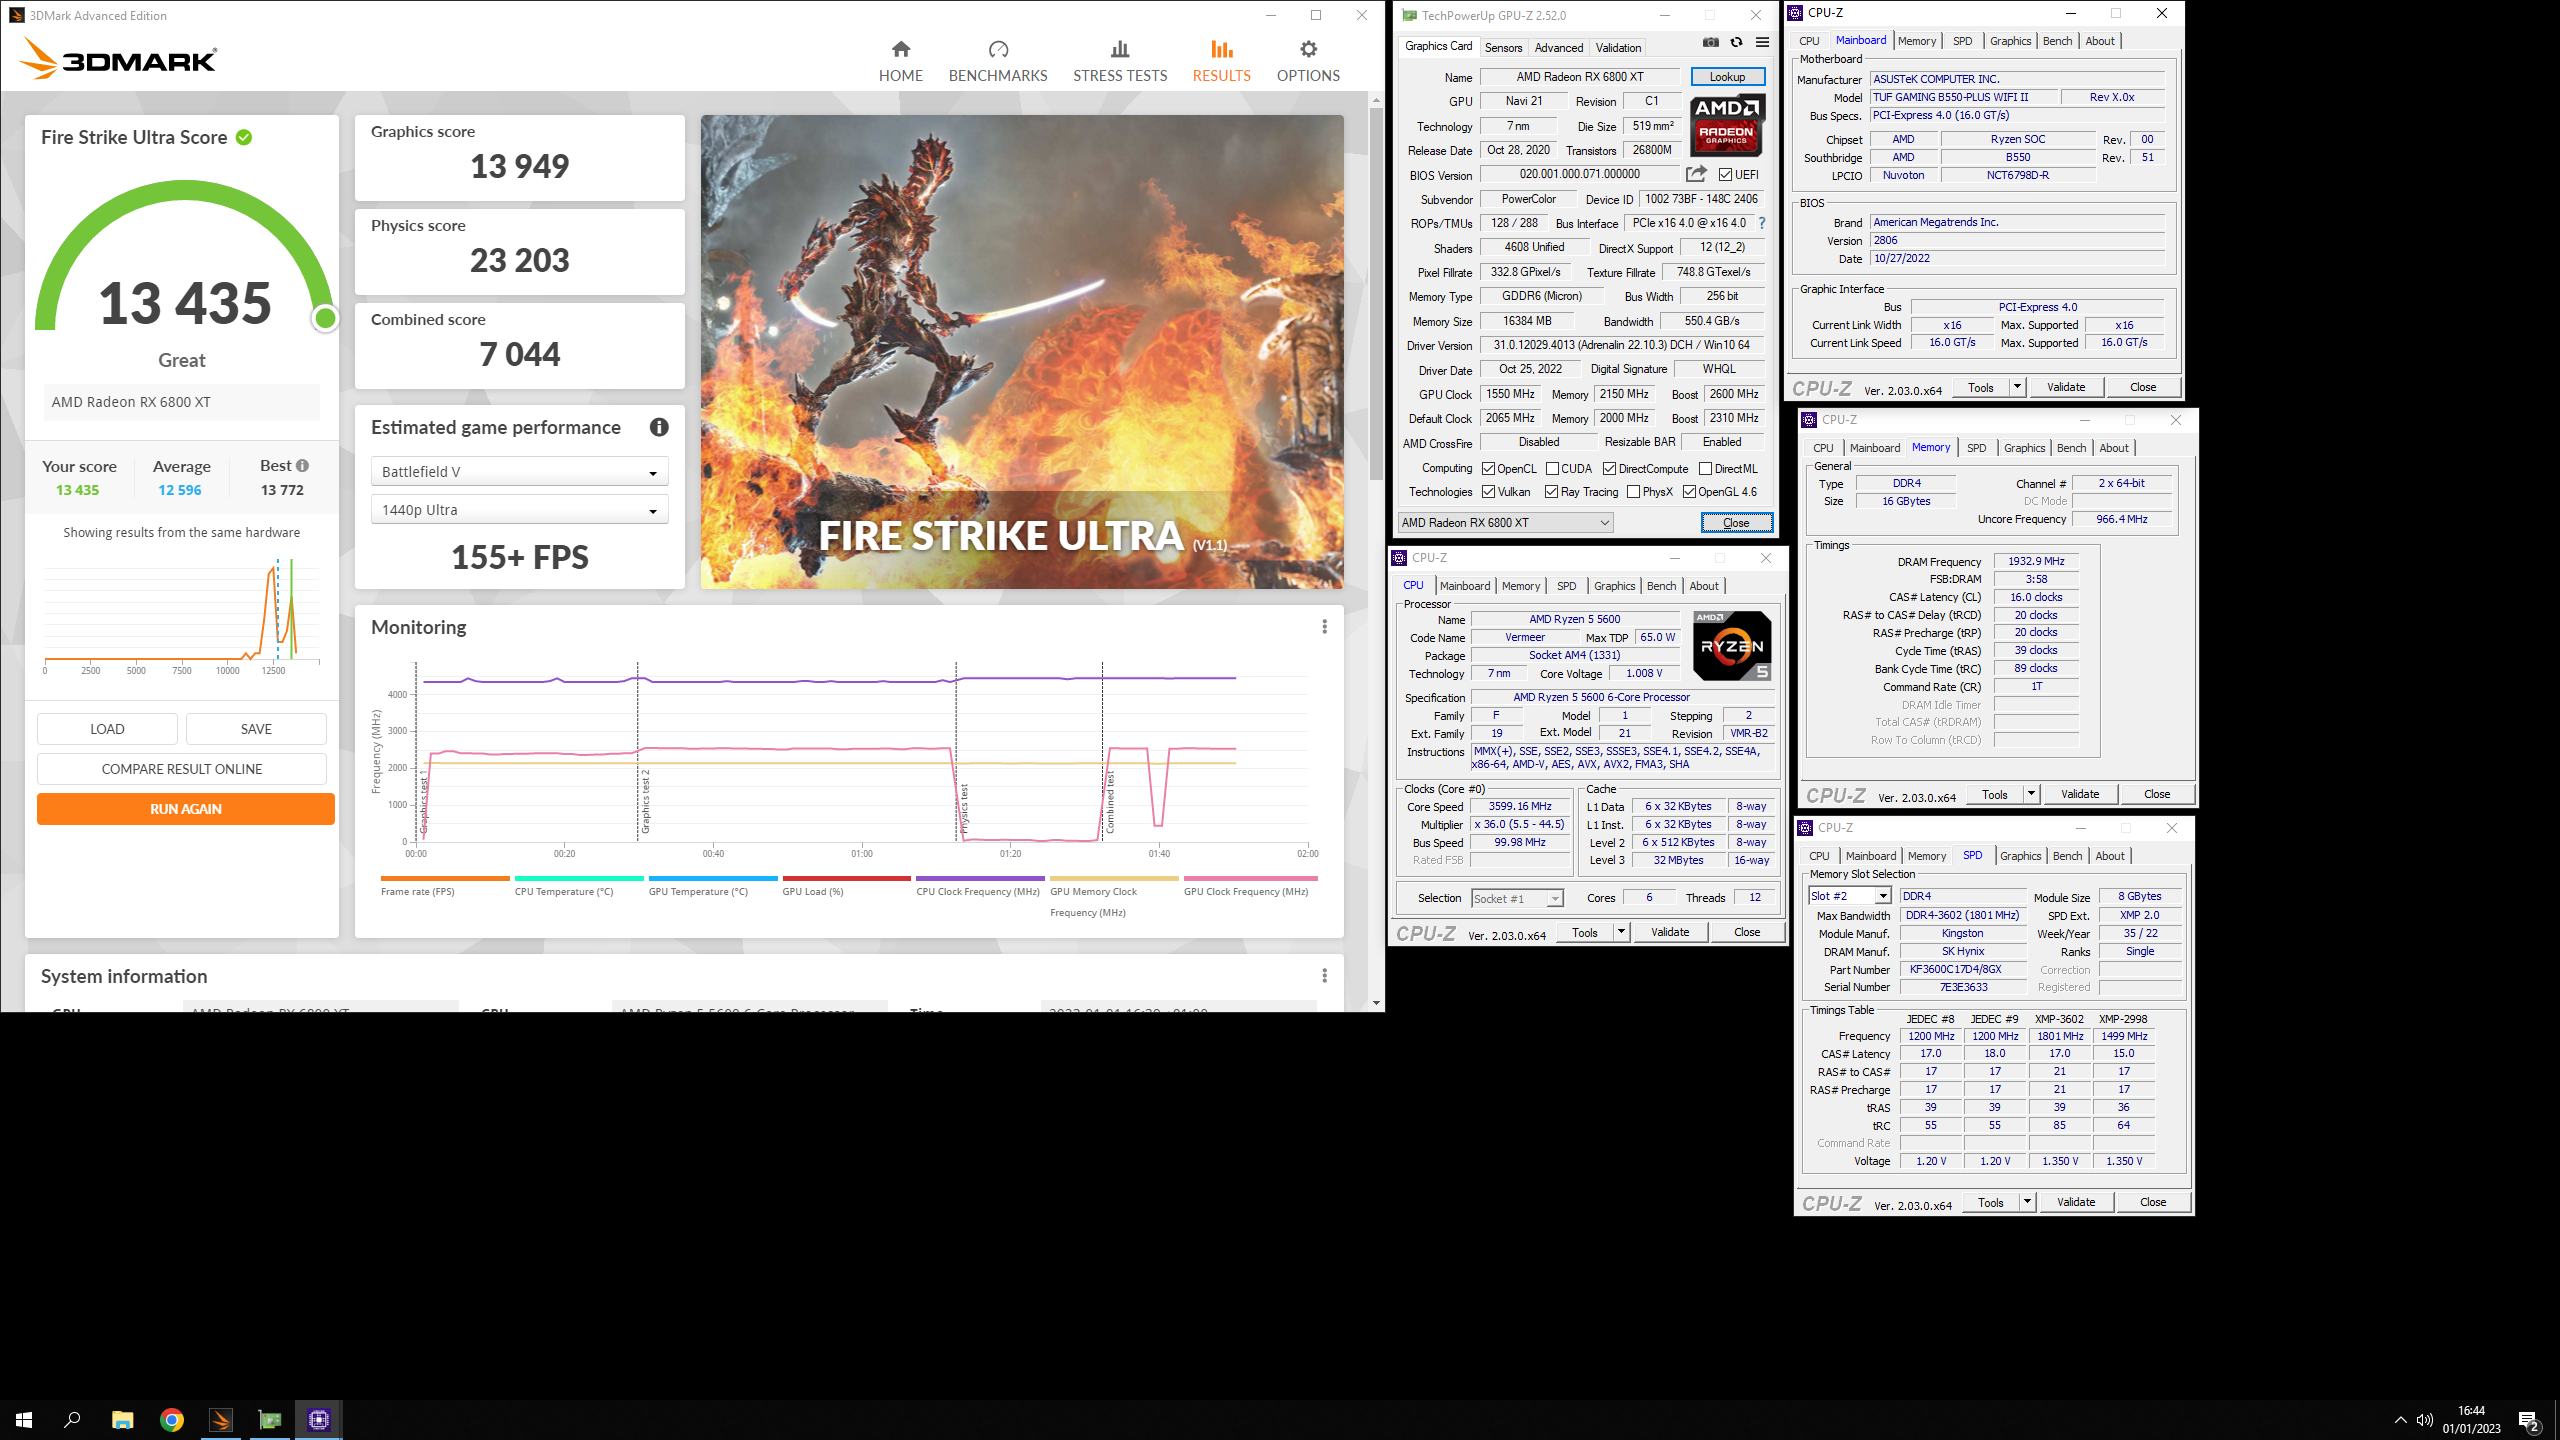The width and height of the screenshot is (2560, 1440).
Task: Open the volume control in system tray
Action: [x=2425, y=1420]
